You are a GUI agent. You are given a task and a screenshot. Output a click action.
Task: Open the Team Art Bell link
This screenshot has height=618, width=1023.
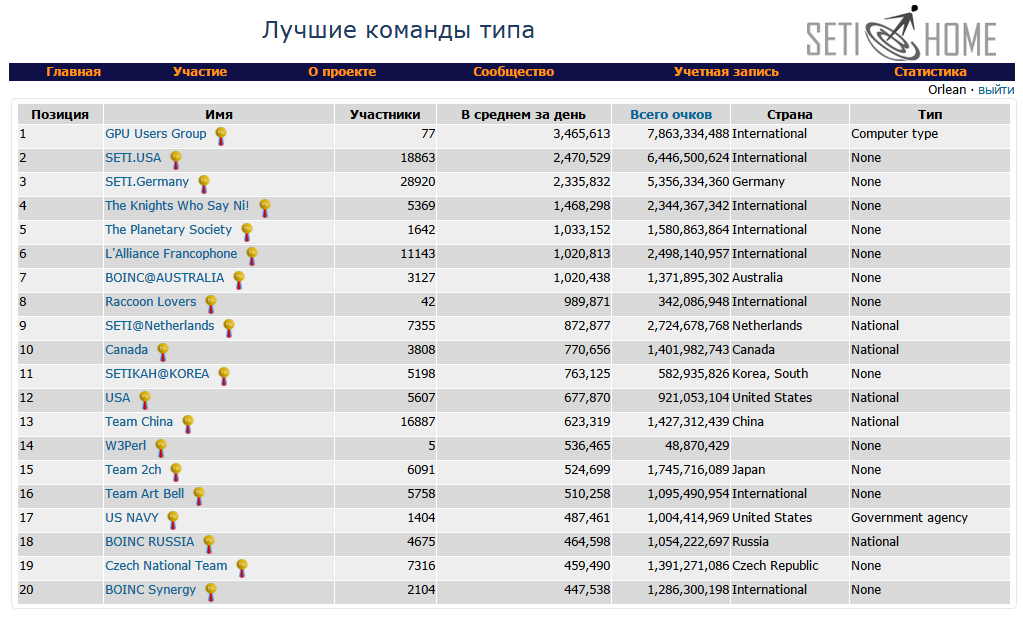(145, 494)
